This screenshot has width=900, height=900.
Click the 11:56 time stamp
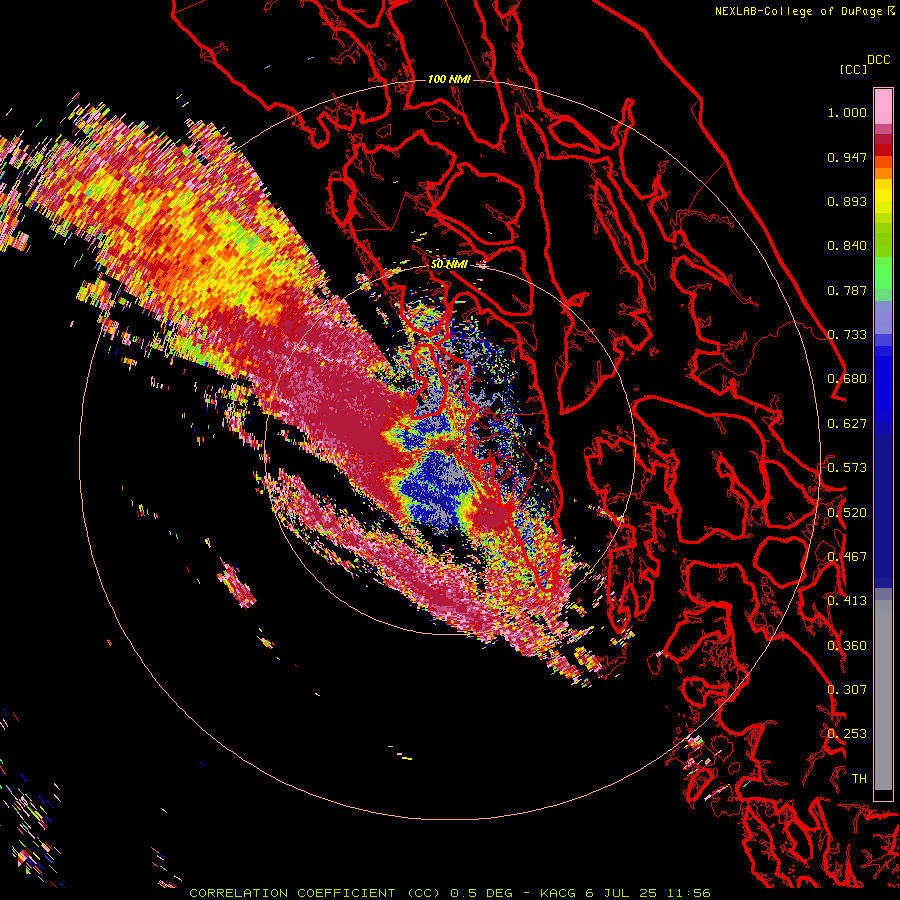point(689,893)
